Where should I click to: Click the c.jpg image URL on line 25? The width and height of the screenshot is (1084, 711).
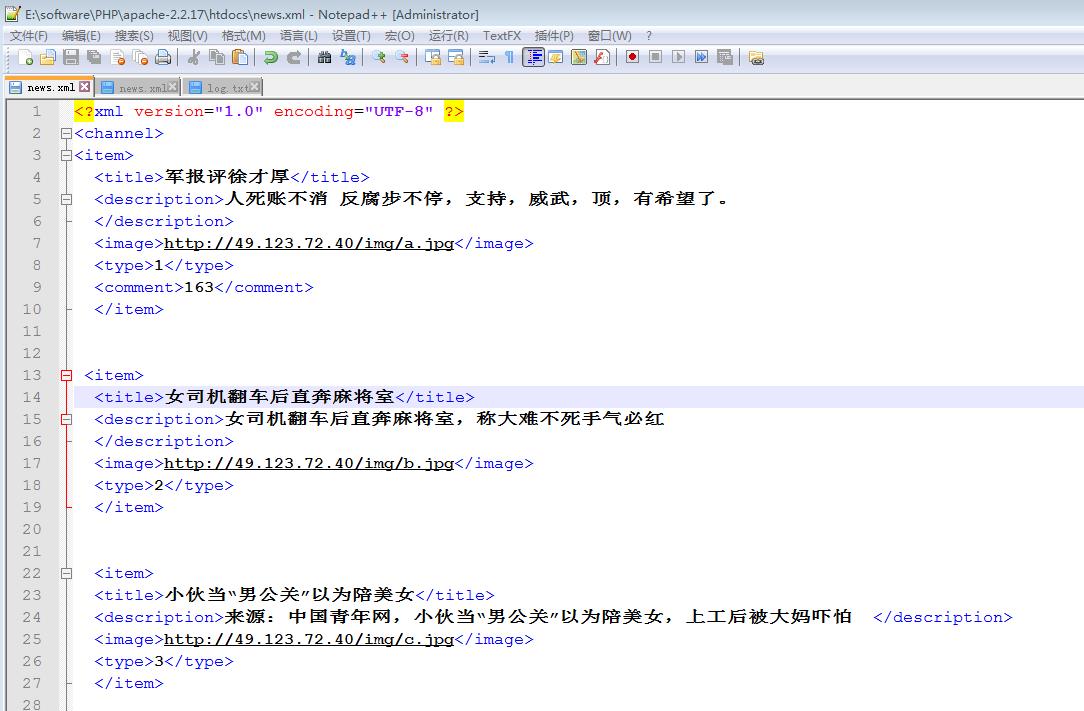pos(309,640)
